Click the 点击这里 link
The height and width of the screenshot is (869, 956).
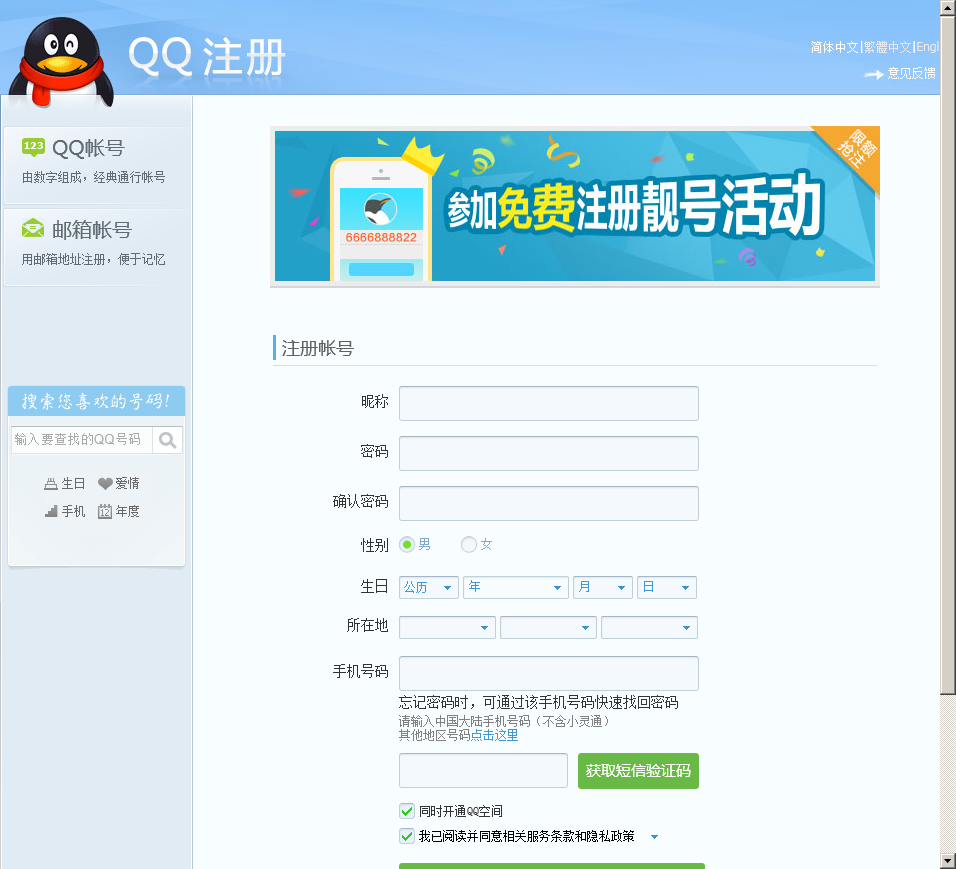coord(494,735)
